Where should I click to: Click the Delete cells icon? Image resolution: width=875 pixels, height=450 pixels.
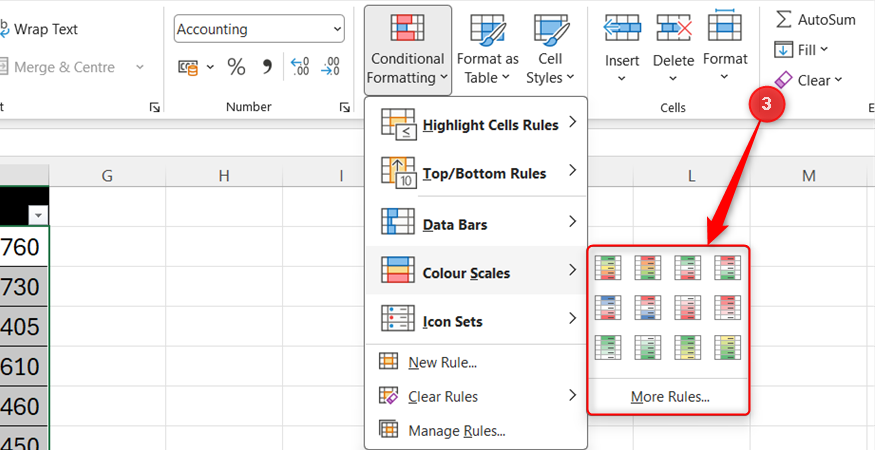coord(674,27)
